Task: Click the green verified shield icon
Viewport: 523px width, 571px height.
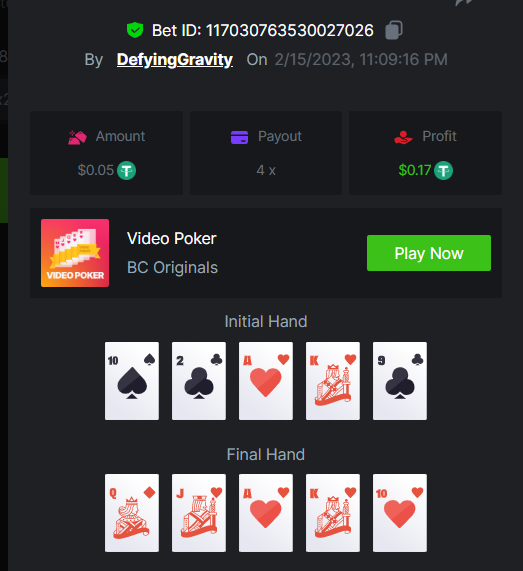Action: [x=135, y=30]
